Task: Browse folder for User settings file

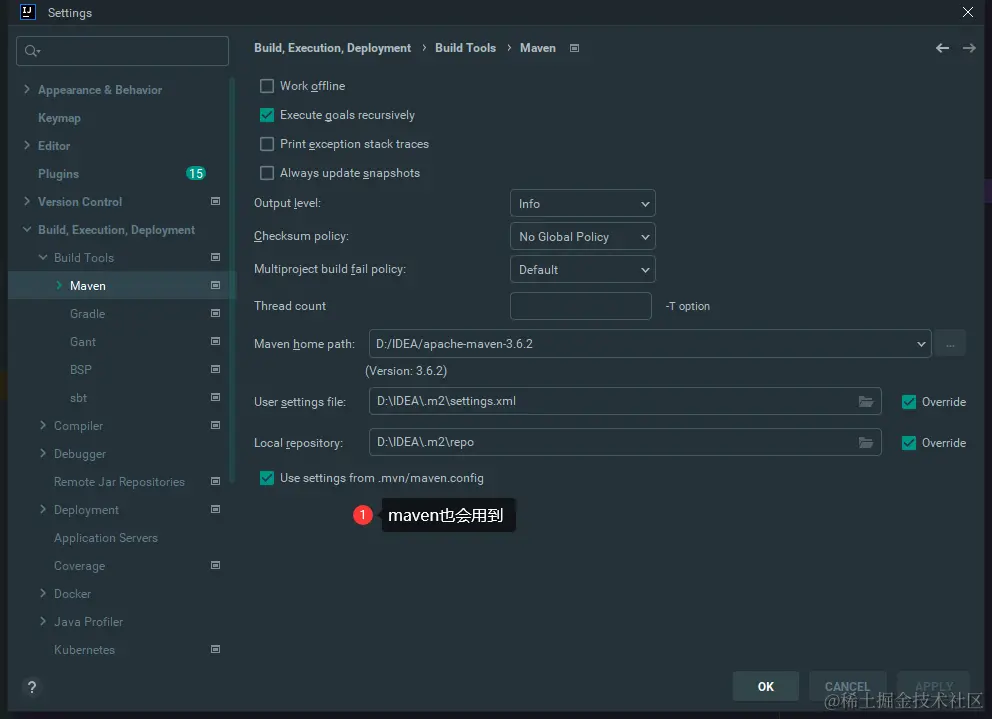Action: pos(865,401)
